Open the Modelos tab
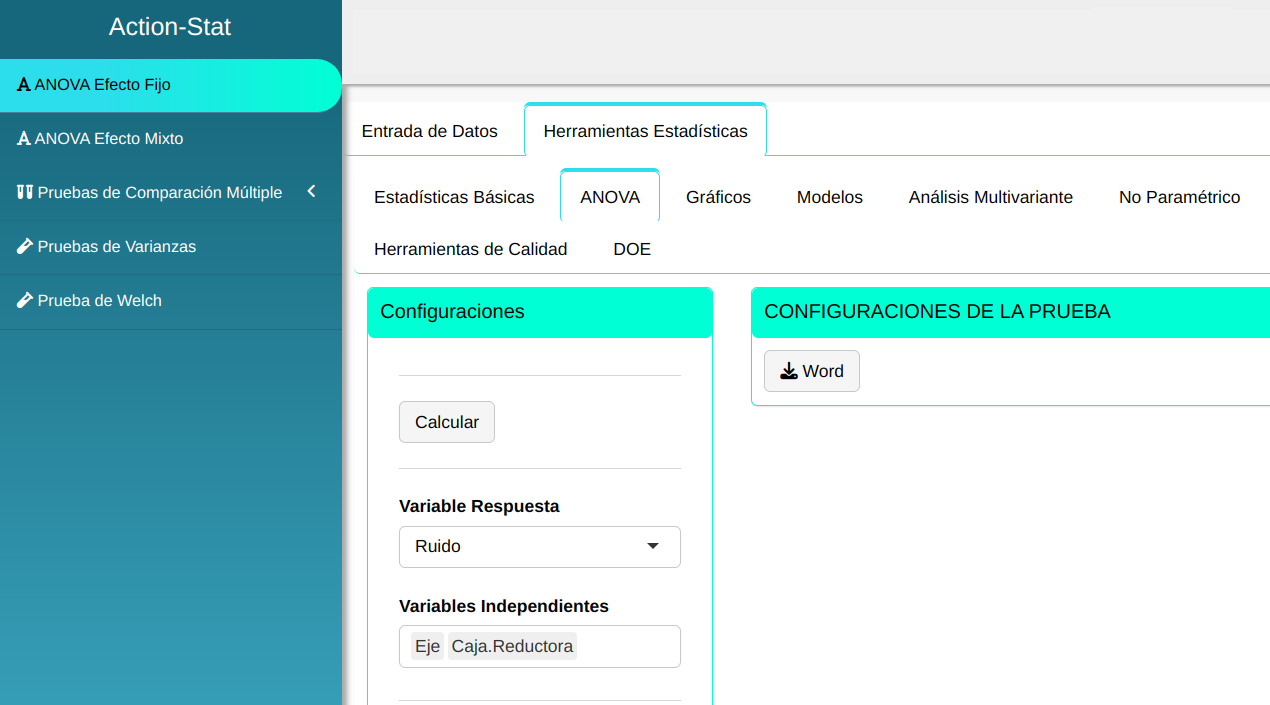1270x705 pixels. [829, 197]
